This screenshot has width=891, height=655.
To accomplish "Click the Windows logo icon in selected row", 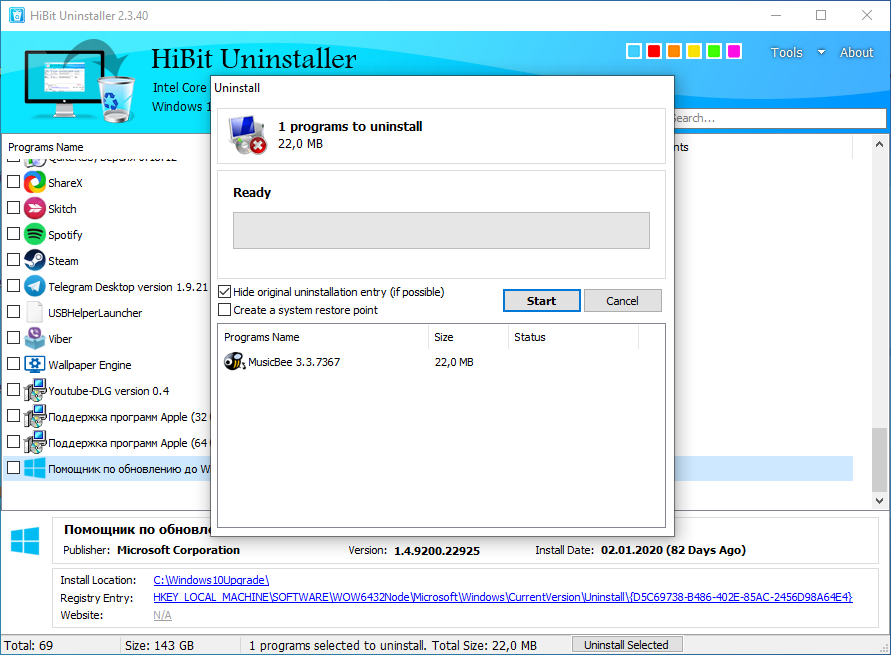I will [35, 468].
